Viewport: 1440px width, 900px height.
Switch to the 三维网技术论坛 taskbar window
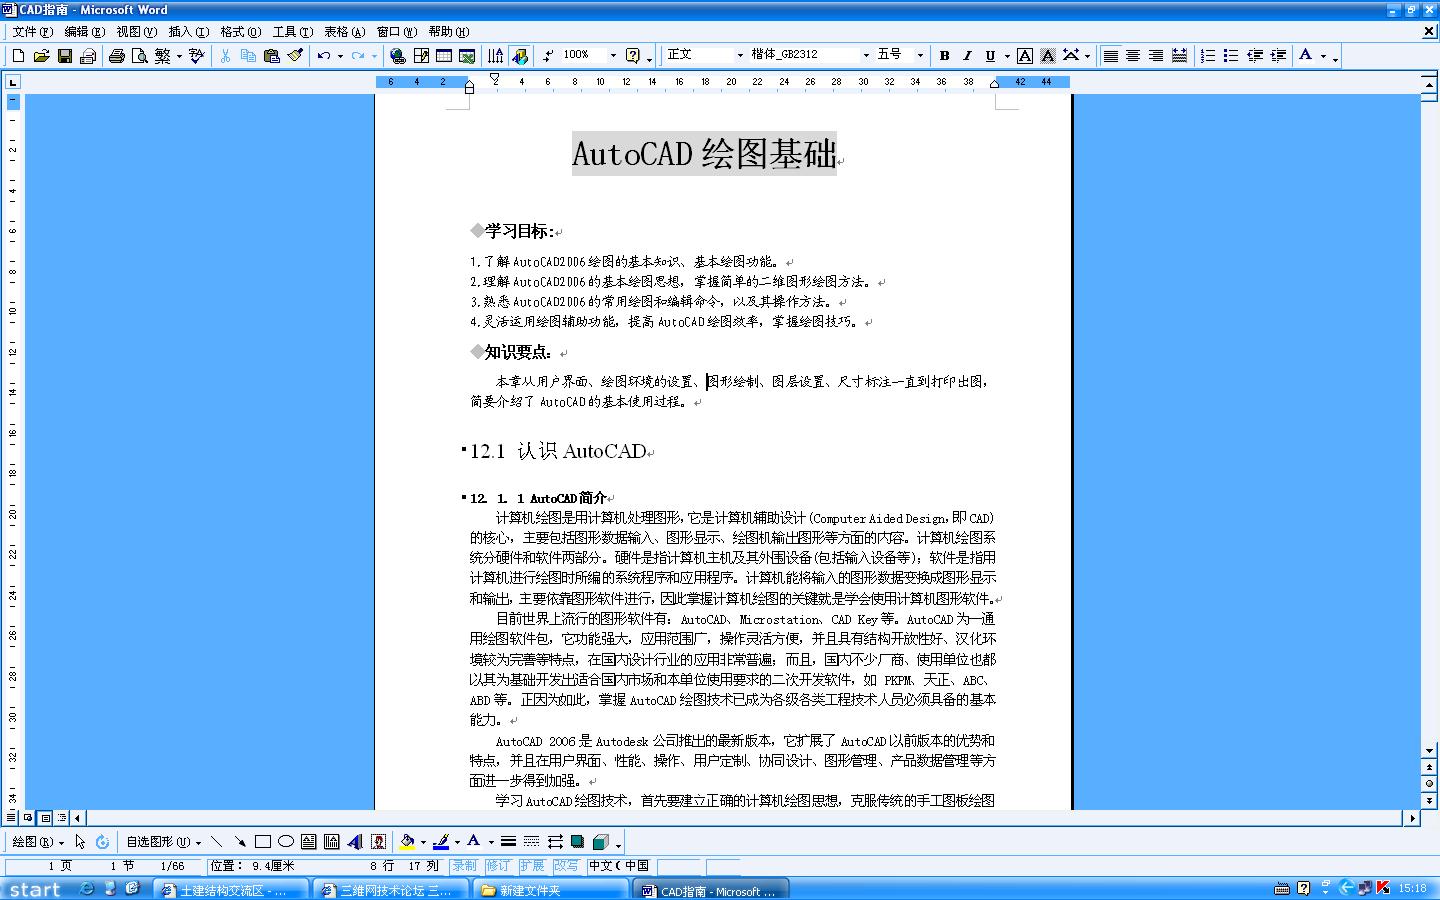pos(392,890)
